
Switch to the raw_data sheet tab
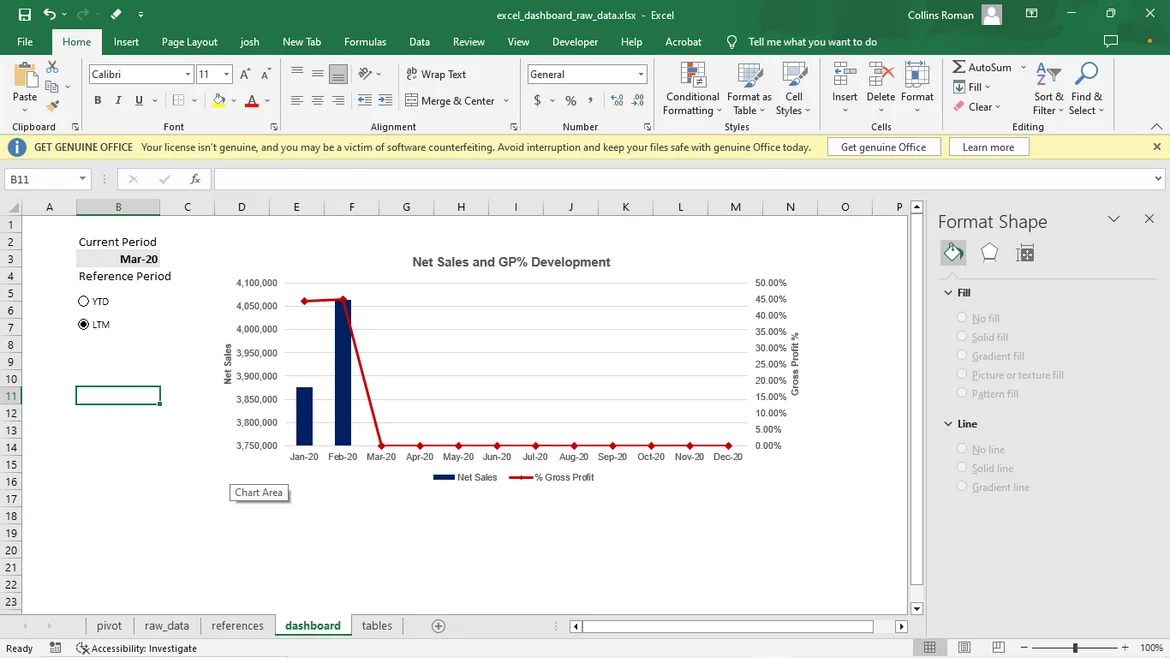pyautogui.click(x=166, y=626)
